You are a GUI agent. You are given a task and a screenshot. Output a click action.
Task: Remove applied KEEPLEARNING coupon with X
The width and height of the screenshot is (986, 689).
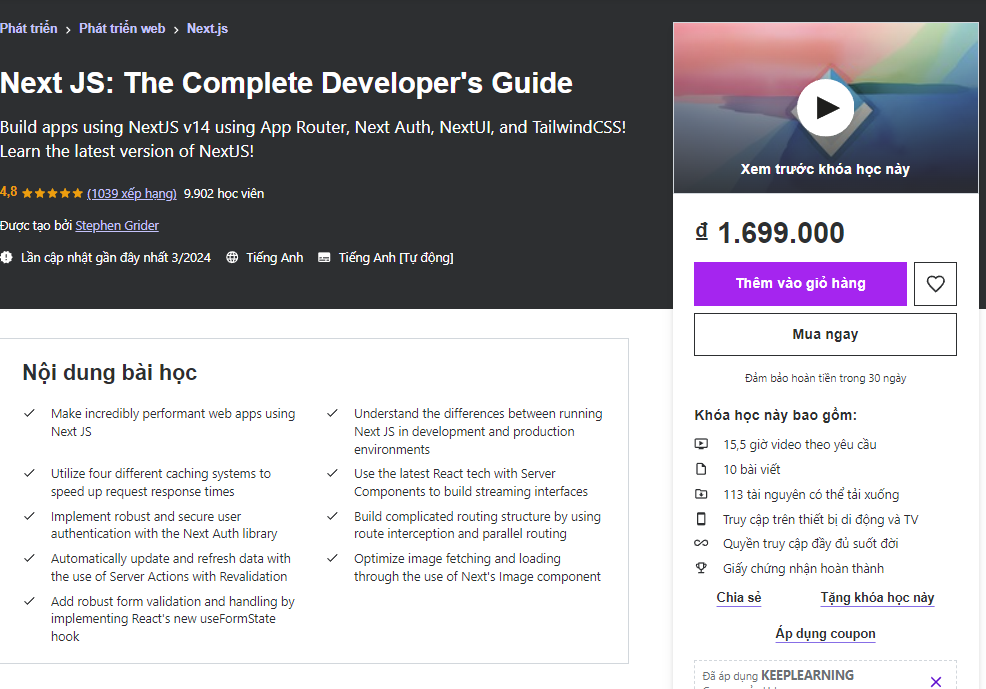coord(935,682)
